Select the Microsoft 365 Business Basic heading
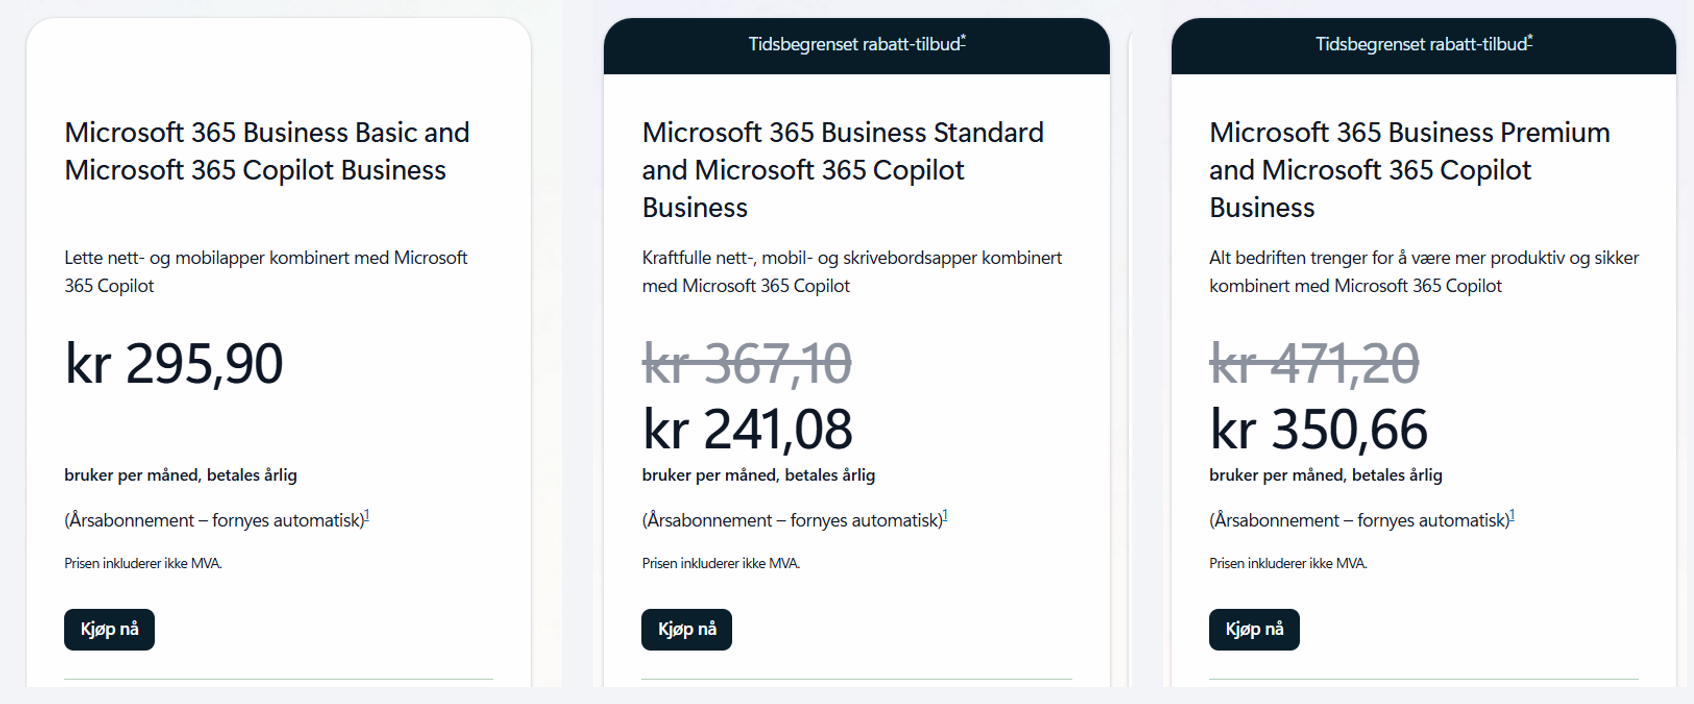 [267, 151]
